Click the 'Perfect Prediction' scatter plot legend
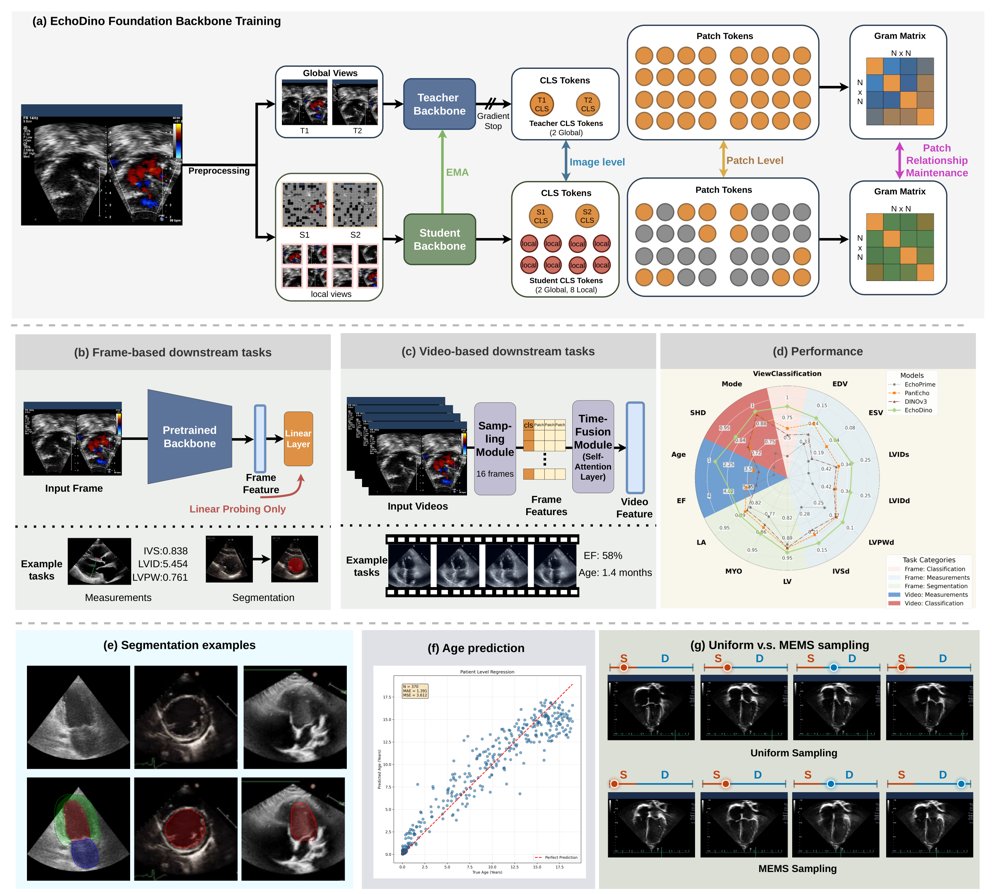Screen dimensions: 1000x894 [x=555, y=858]
